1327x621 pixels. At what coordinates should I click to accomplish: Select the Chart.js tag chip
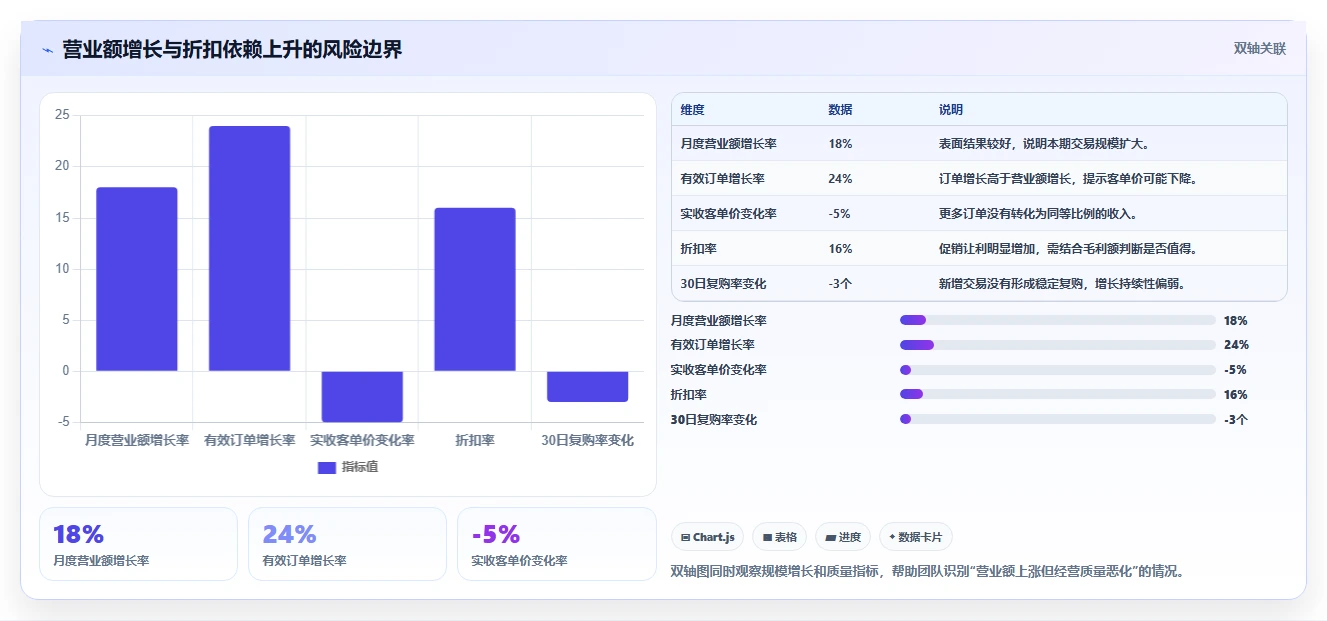coord(707,537)
